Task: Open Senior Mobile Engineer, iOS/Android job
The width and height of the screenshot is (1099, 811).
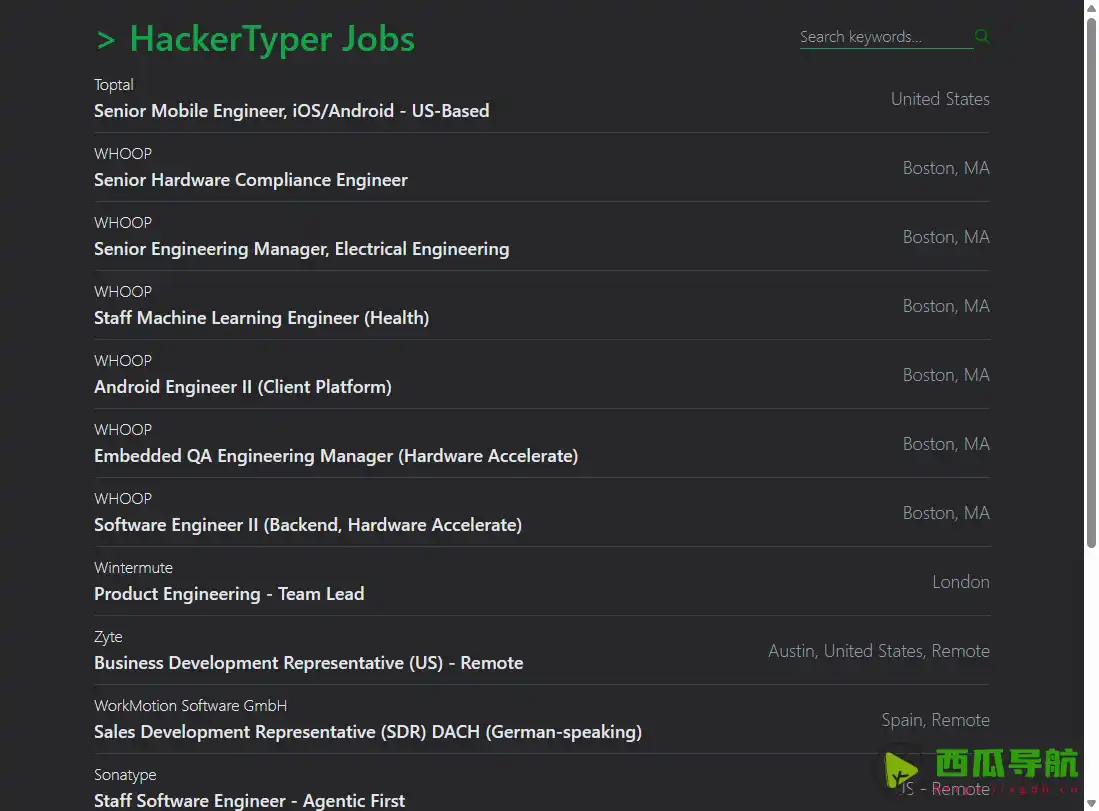Action: pyautogui.click(x=292, y=111)
